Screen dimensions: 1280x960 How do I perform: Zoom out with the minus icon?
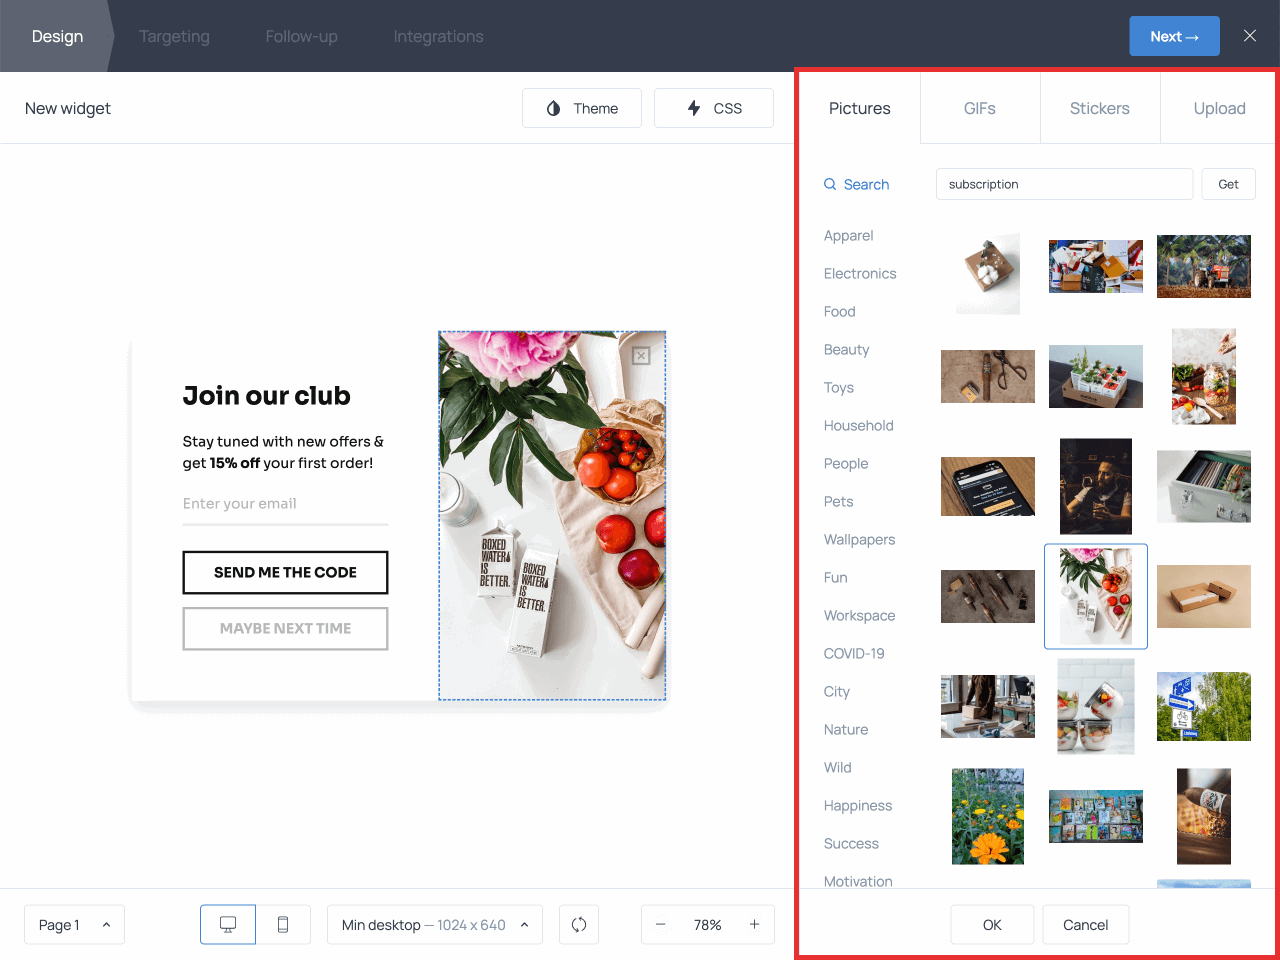click(x=661, y=925)
